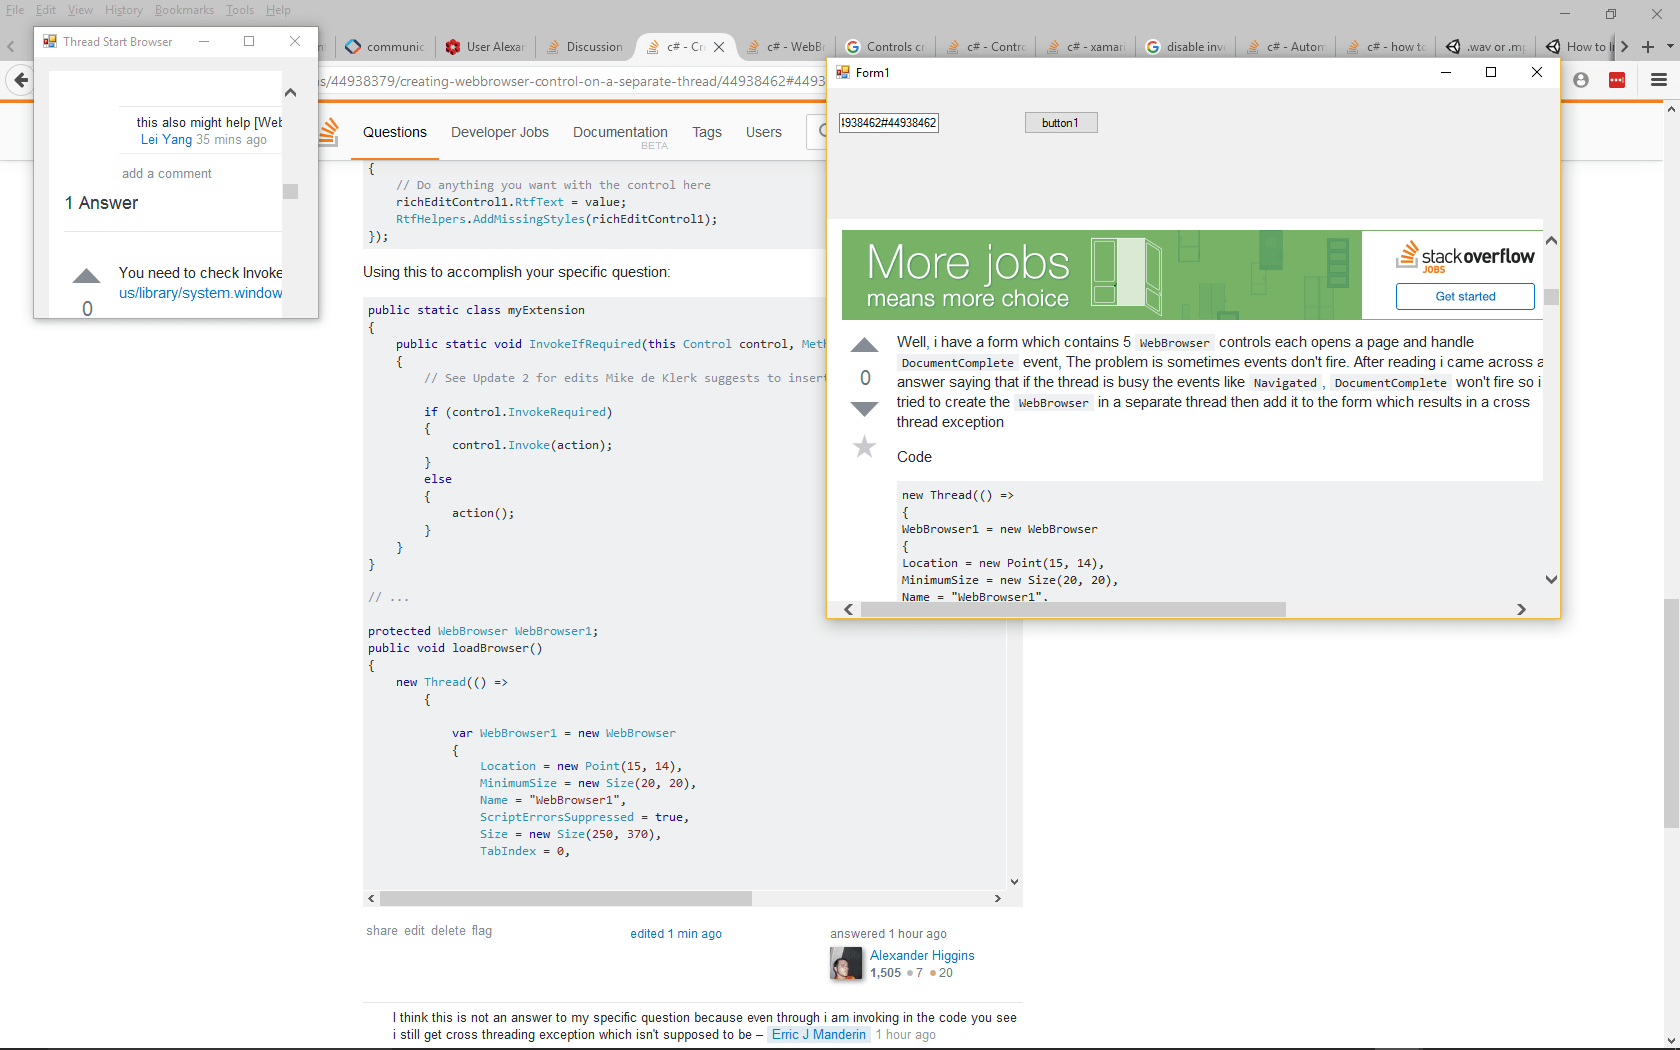Open the Firefox hamburger menu
This screenshot has width=1680, height=1050.
tap(1657, 81)
